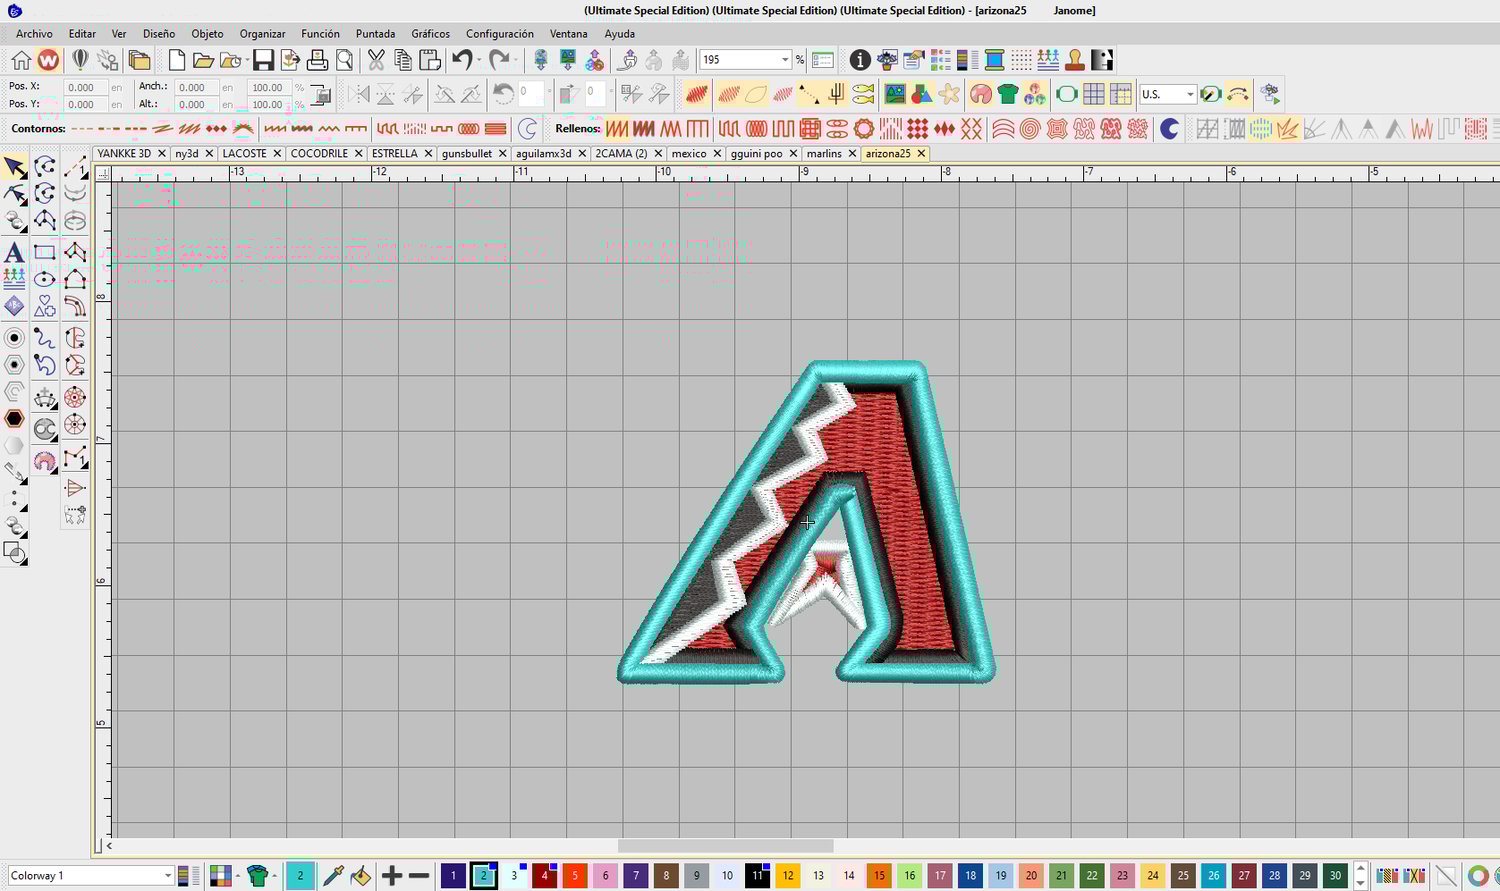The height and width of the screenshot is (891, 1500).
Task: Open print preview magnifier icon
Action: (x=344, y=60)
